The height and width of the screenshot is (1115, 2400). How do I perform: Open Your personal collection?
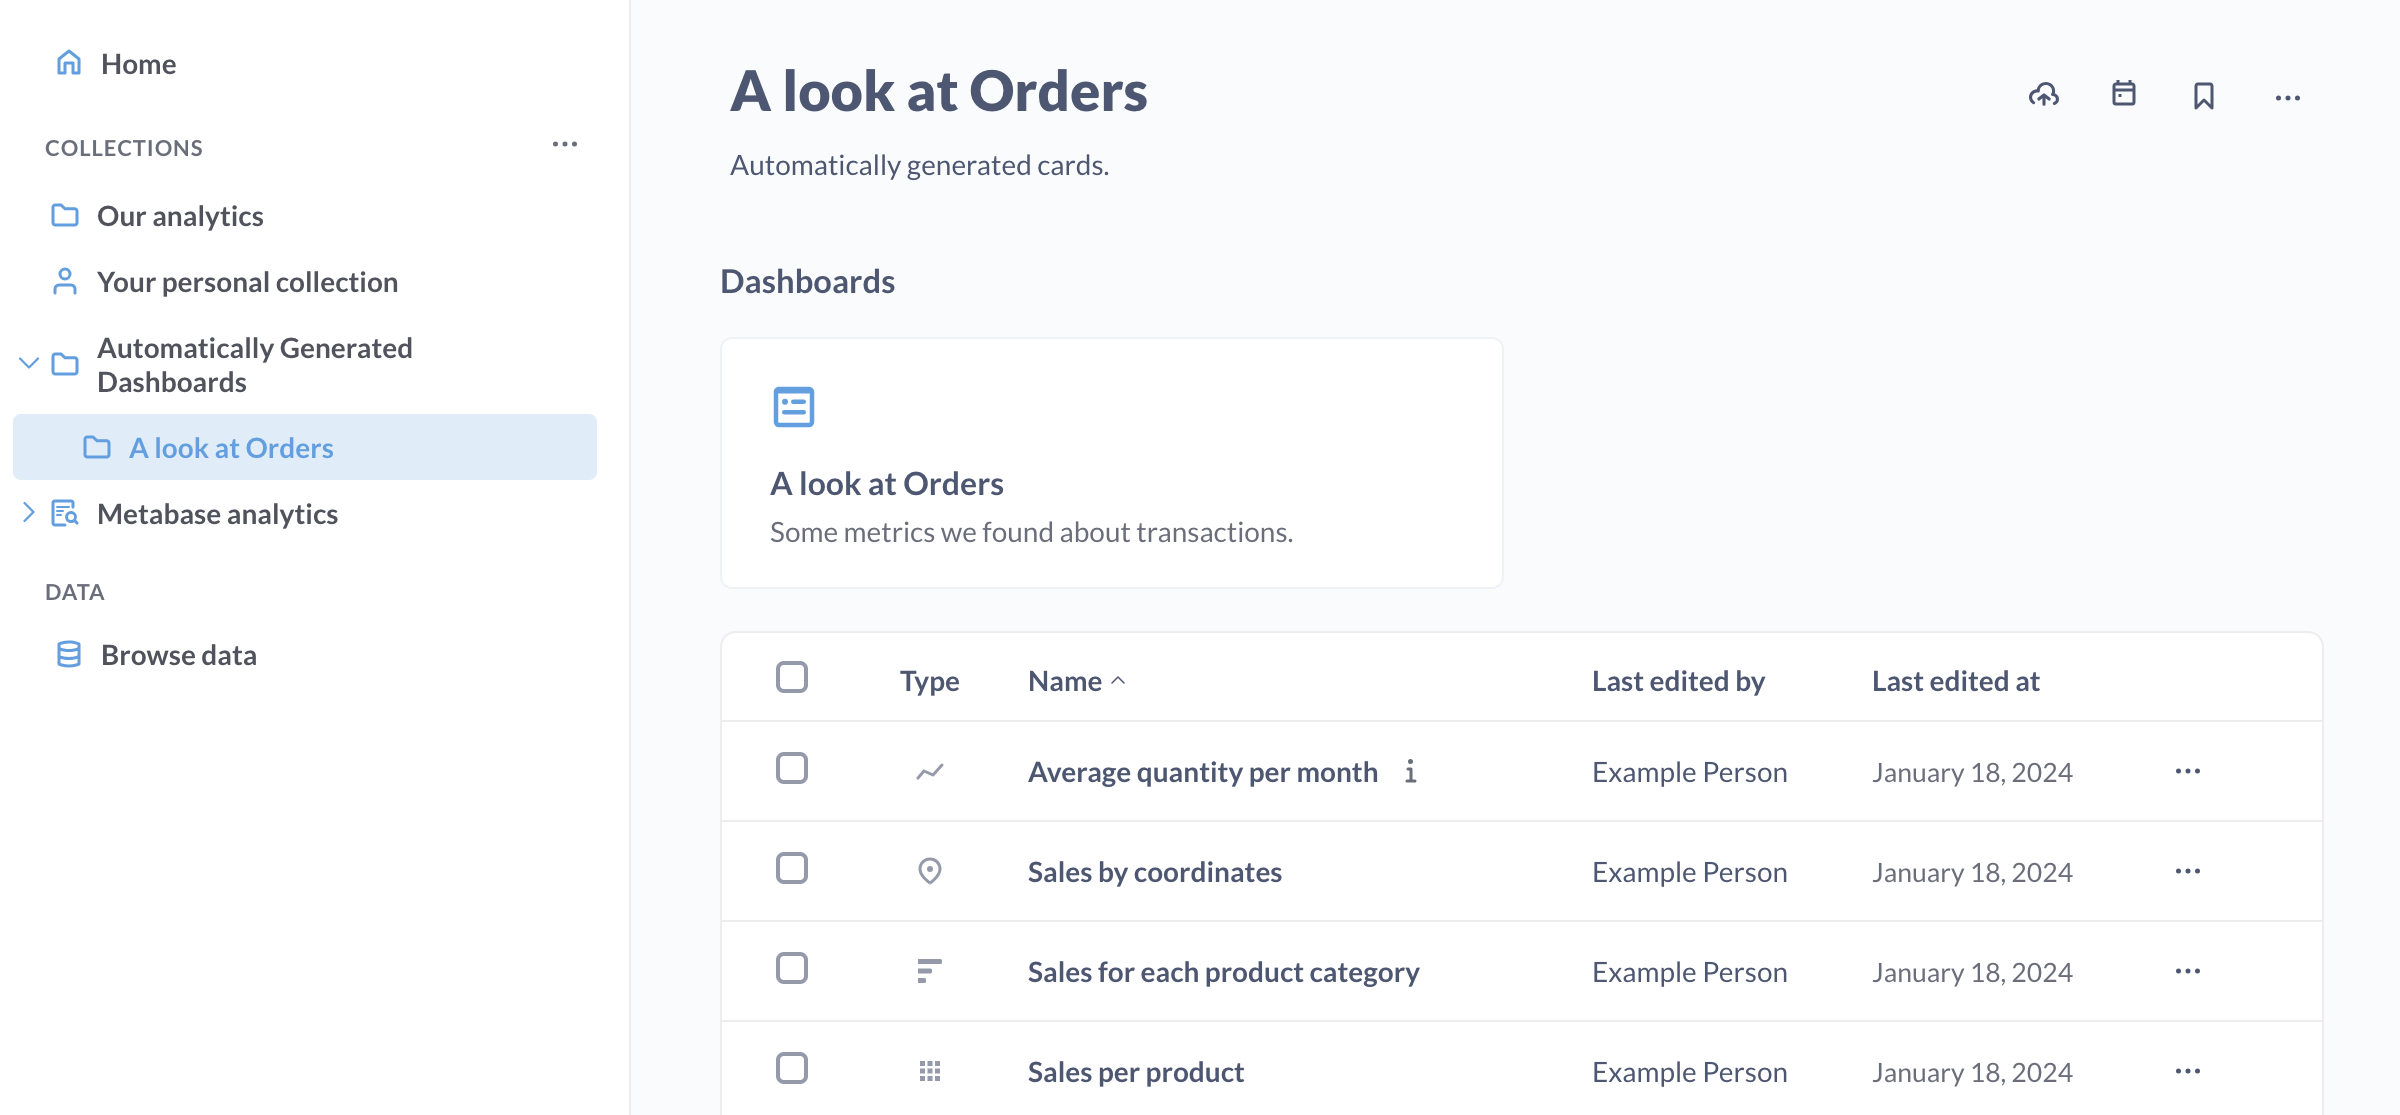click(x=247, y=282)
